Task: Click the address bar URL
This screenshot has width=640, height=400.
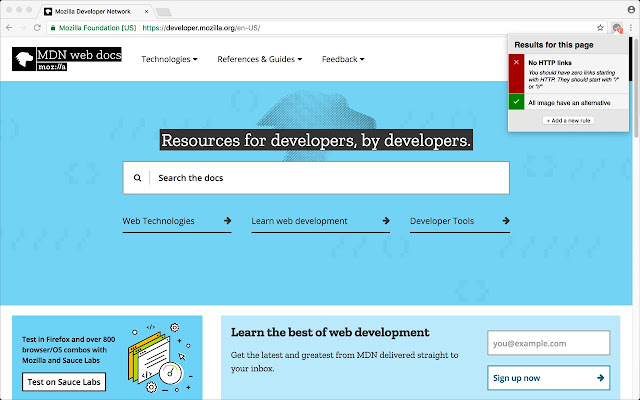Action: (201, 28)
